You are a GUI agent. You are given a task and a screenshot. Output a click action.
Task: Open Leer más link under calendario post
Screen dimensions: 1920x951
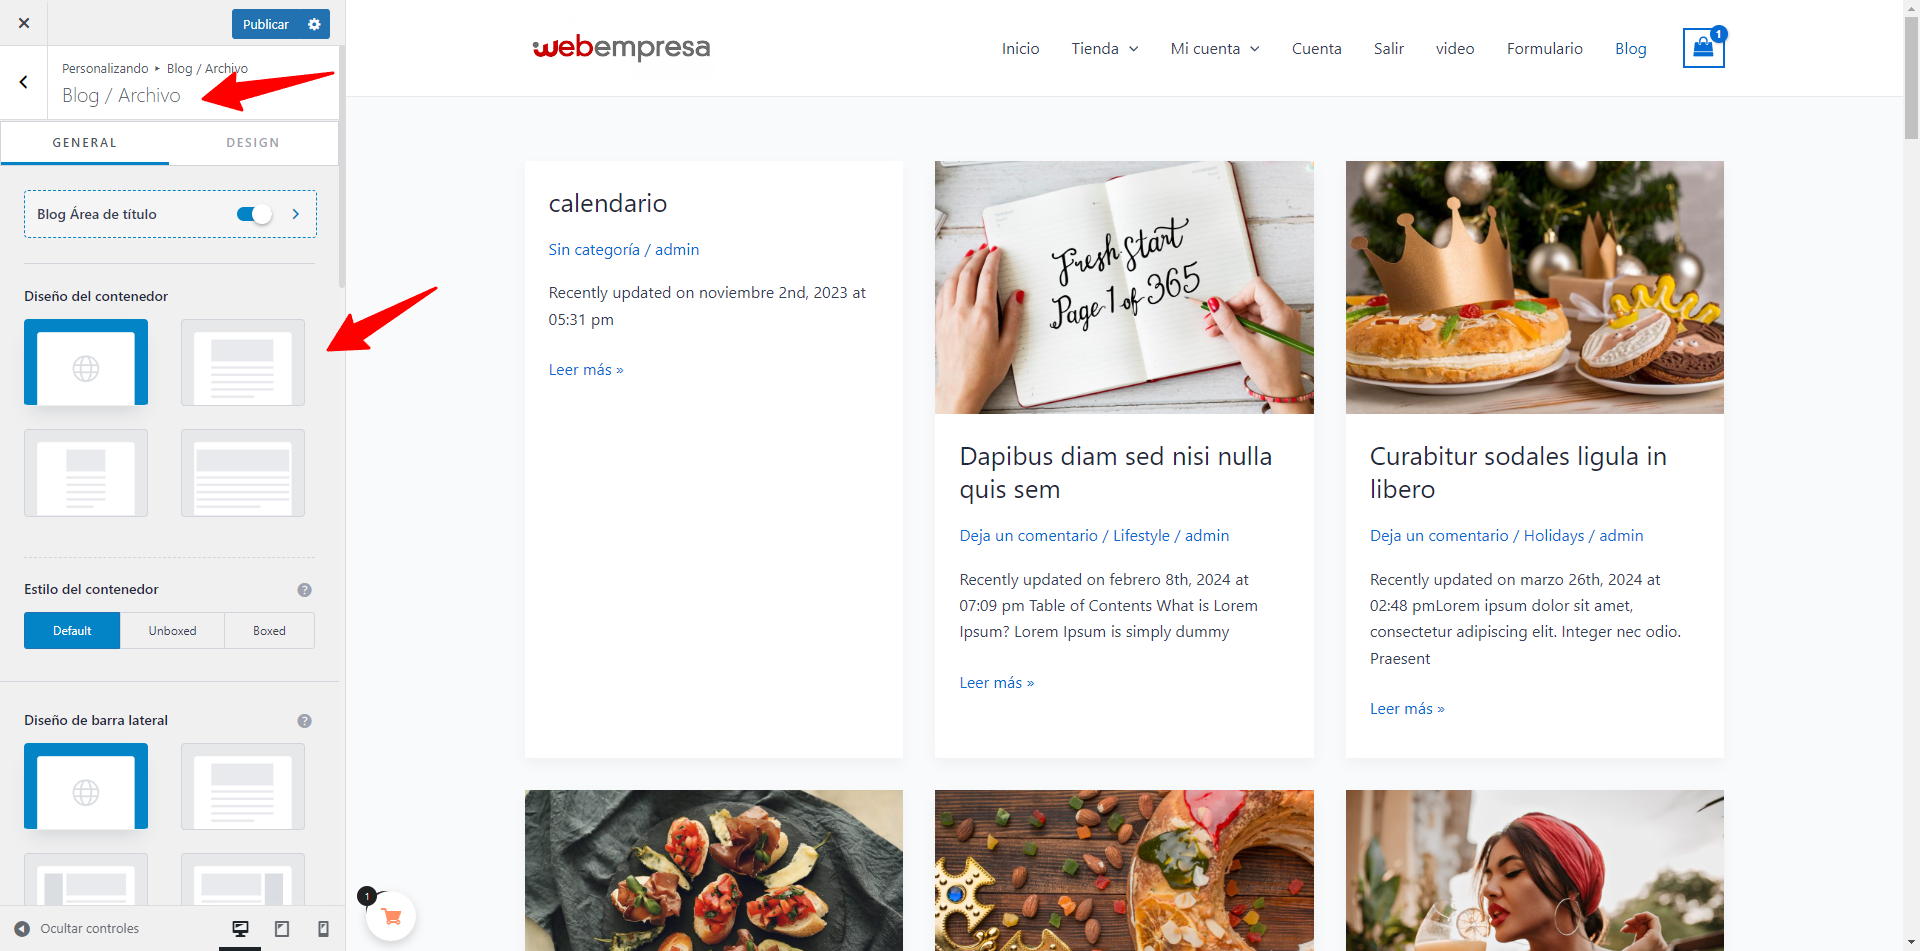click(x=586, y=370)
